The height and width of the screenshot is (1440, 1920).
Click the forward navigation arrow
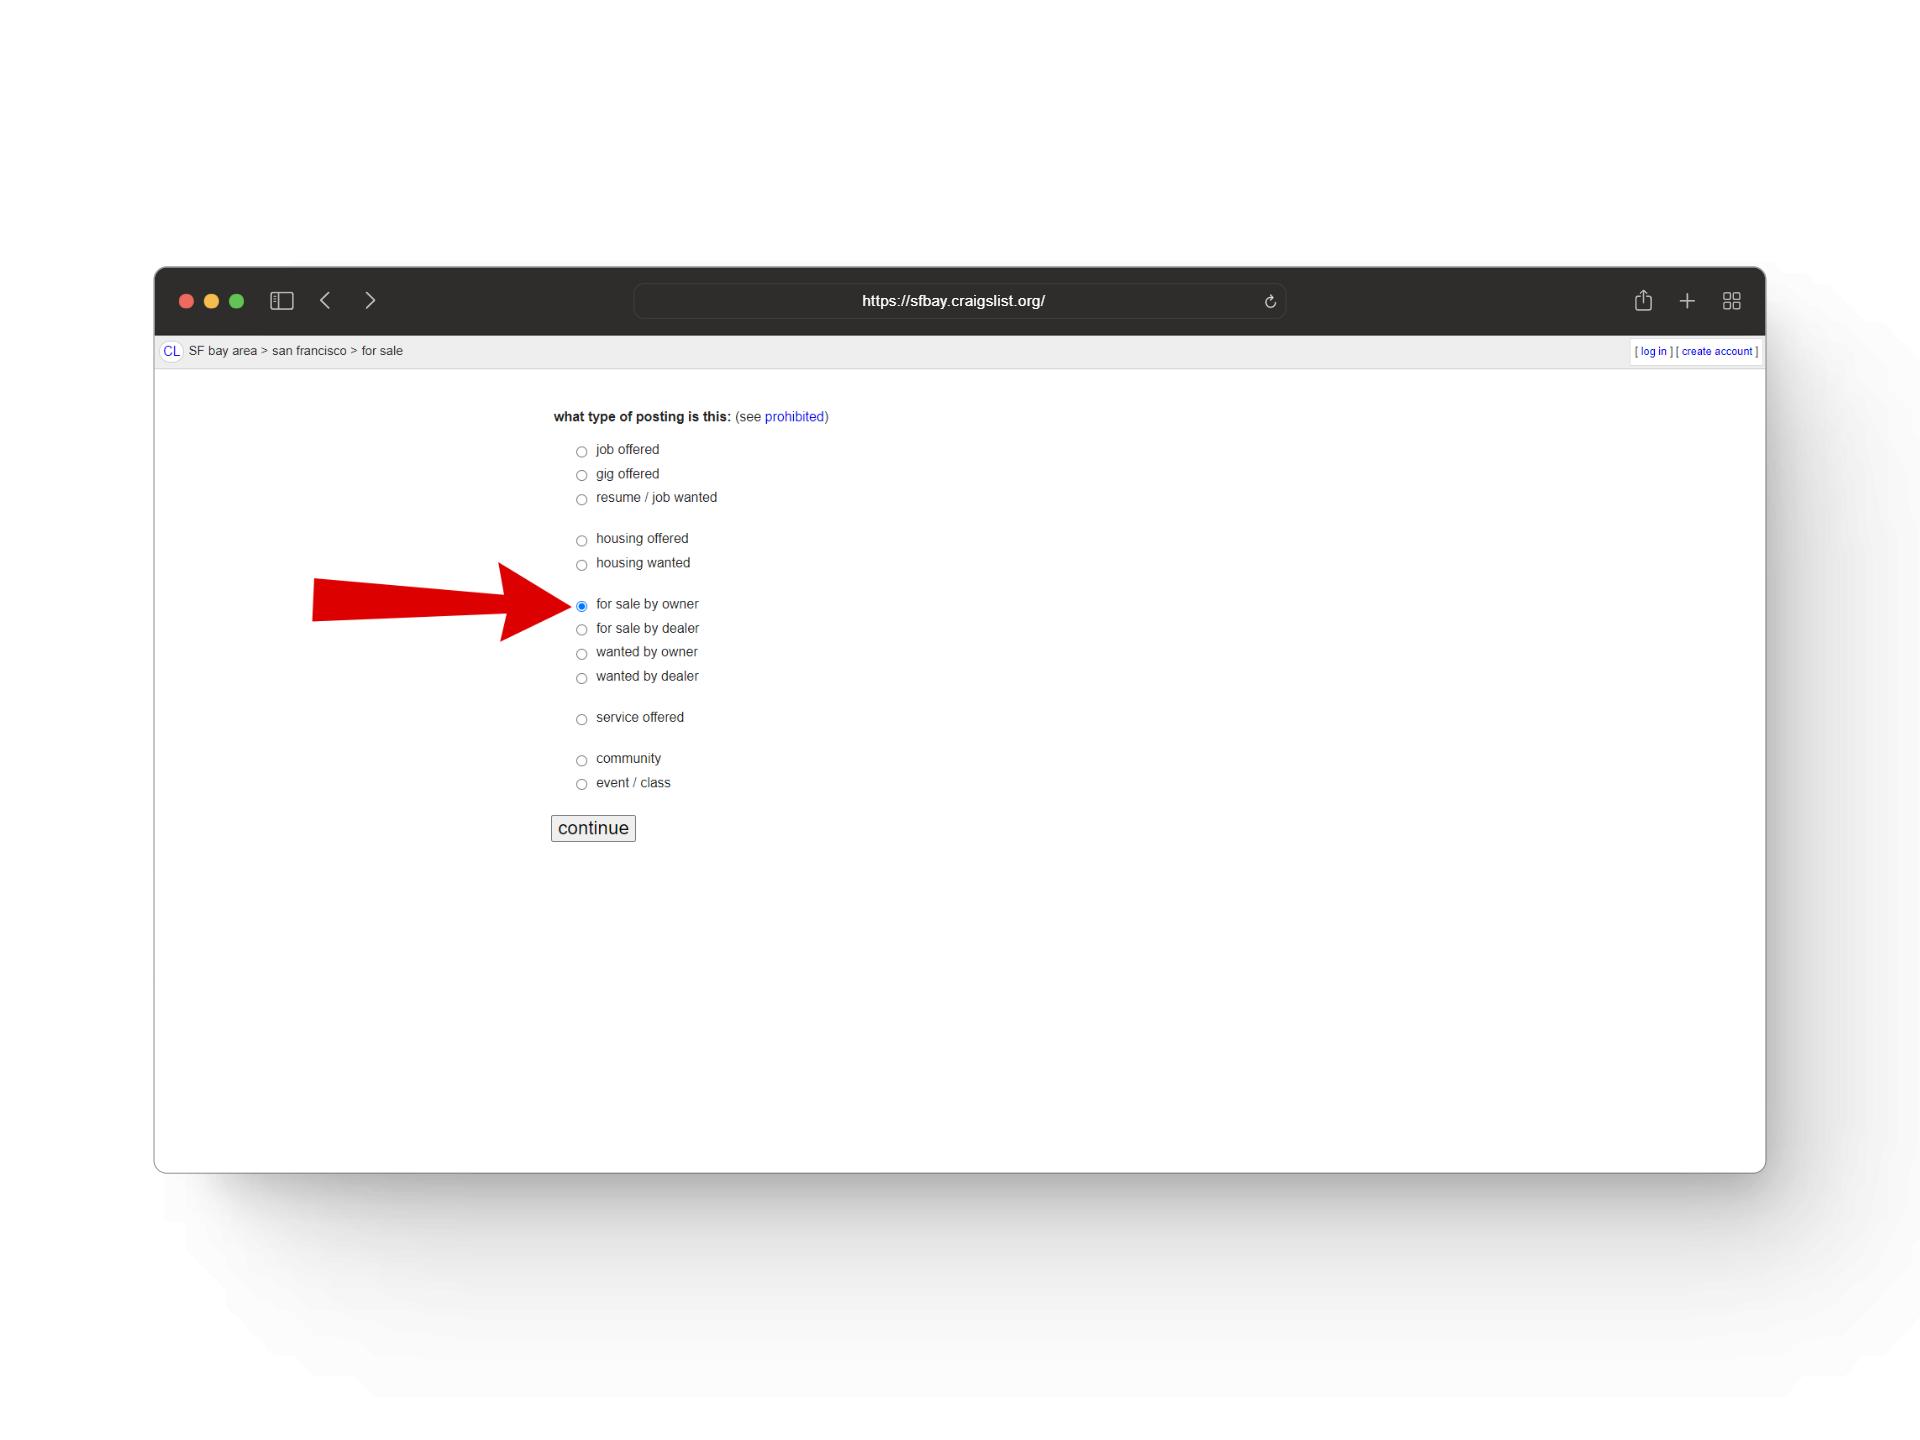(x=370, y=299)
